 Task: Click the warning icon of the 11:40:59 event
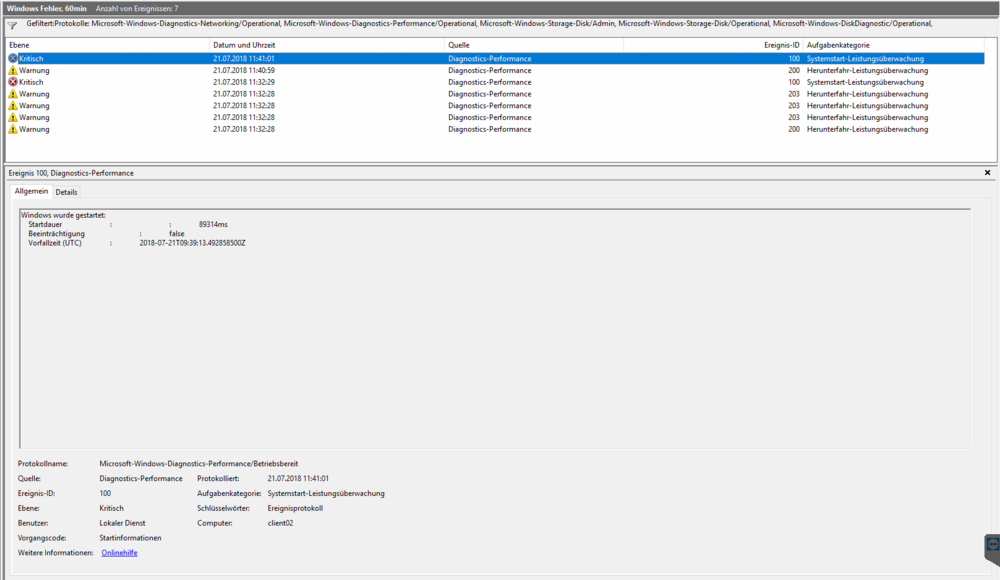tap(13, 71)
